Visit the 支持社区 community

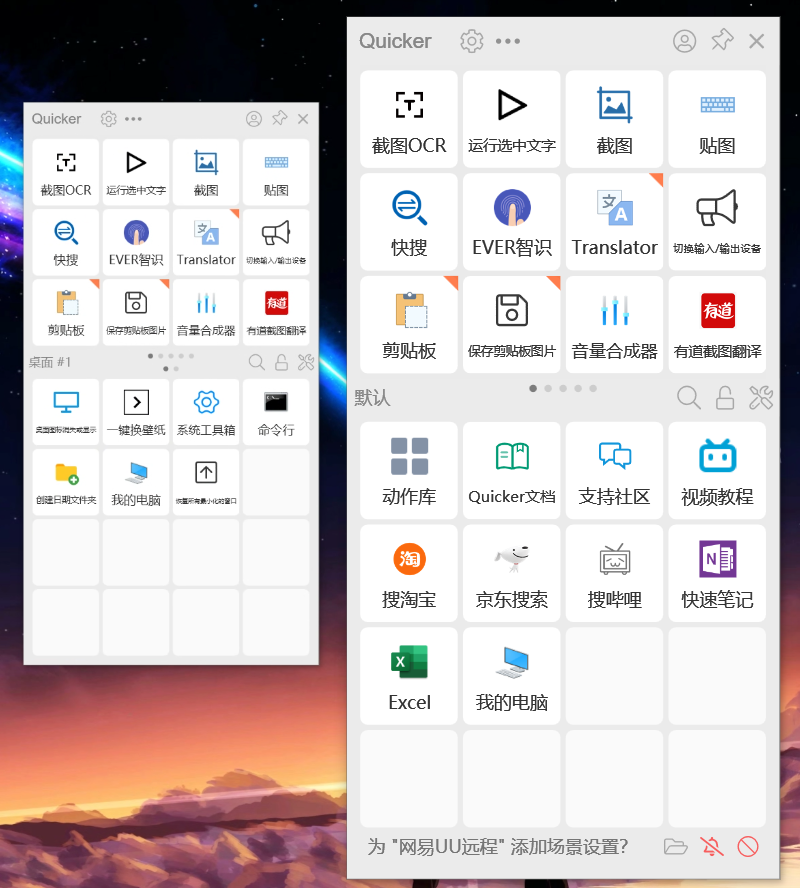(614, 471)
